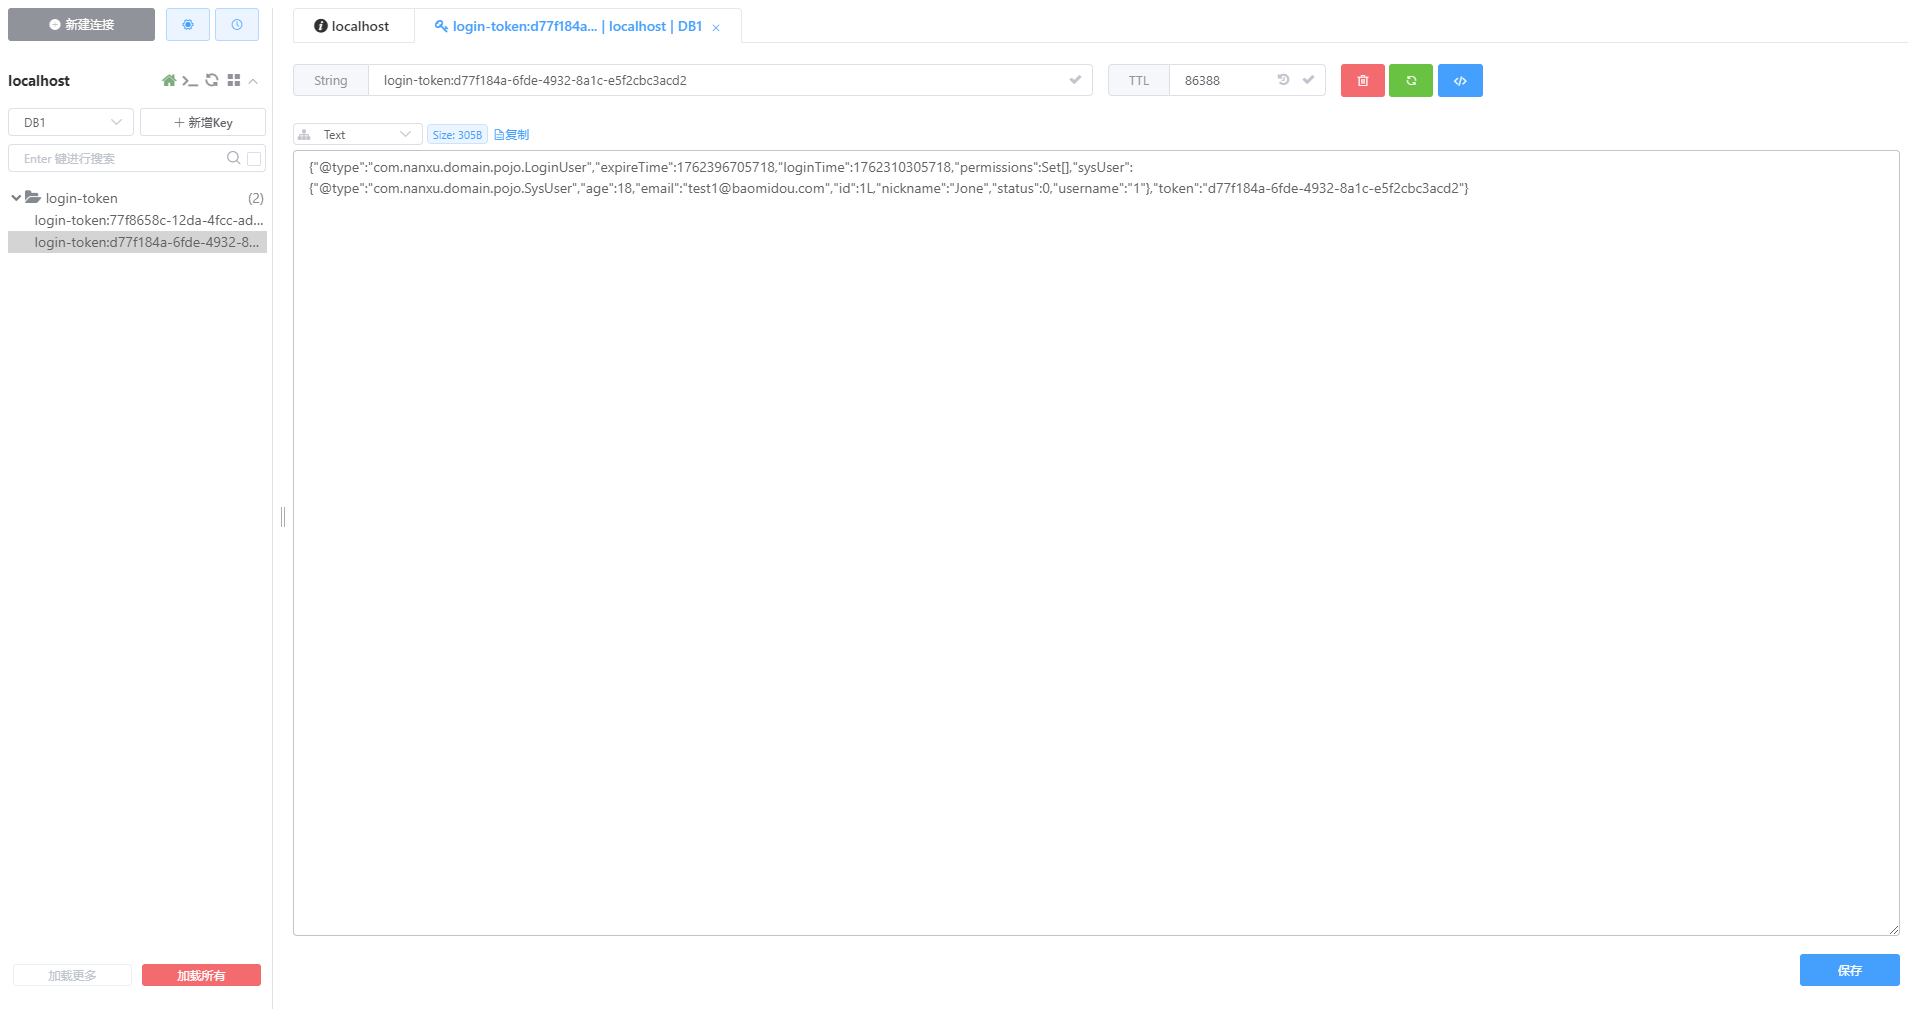Viewport: 1920px width, 1017px height.
Task: Open the DB1 database dropdown
Action: pyautogui.click(x=71, y=123)
